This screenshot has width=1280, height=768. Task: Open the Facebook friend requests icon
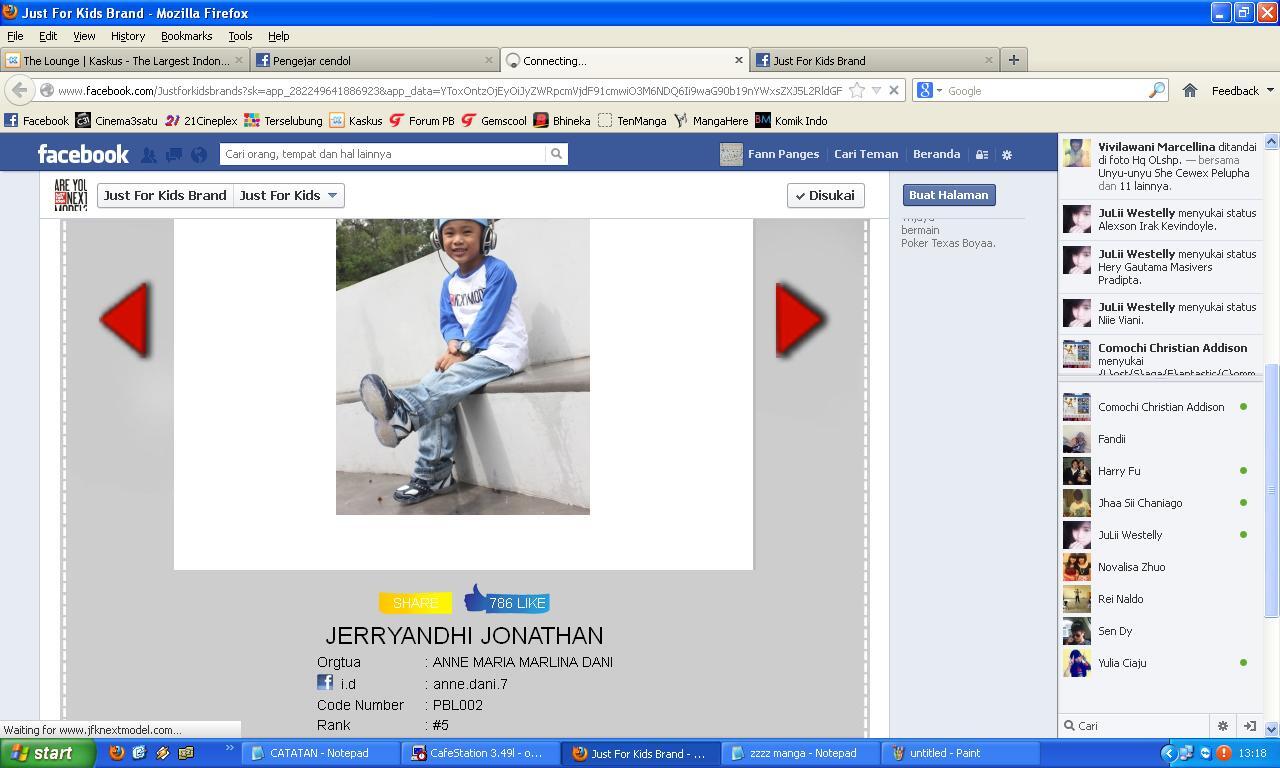(x=148, y=154)
